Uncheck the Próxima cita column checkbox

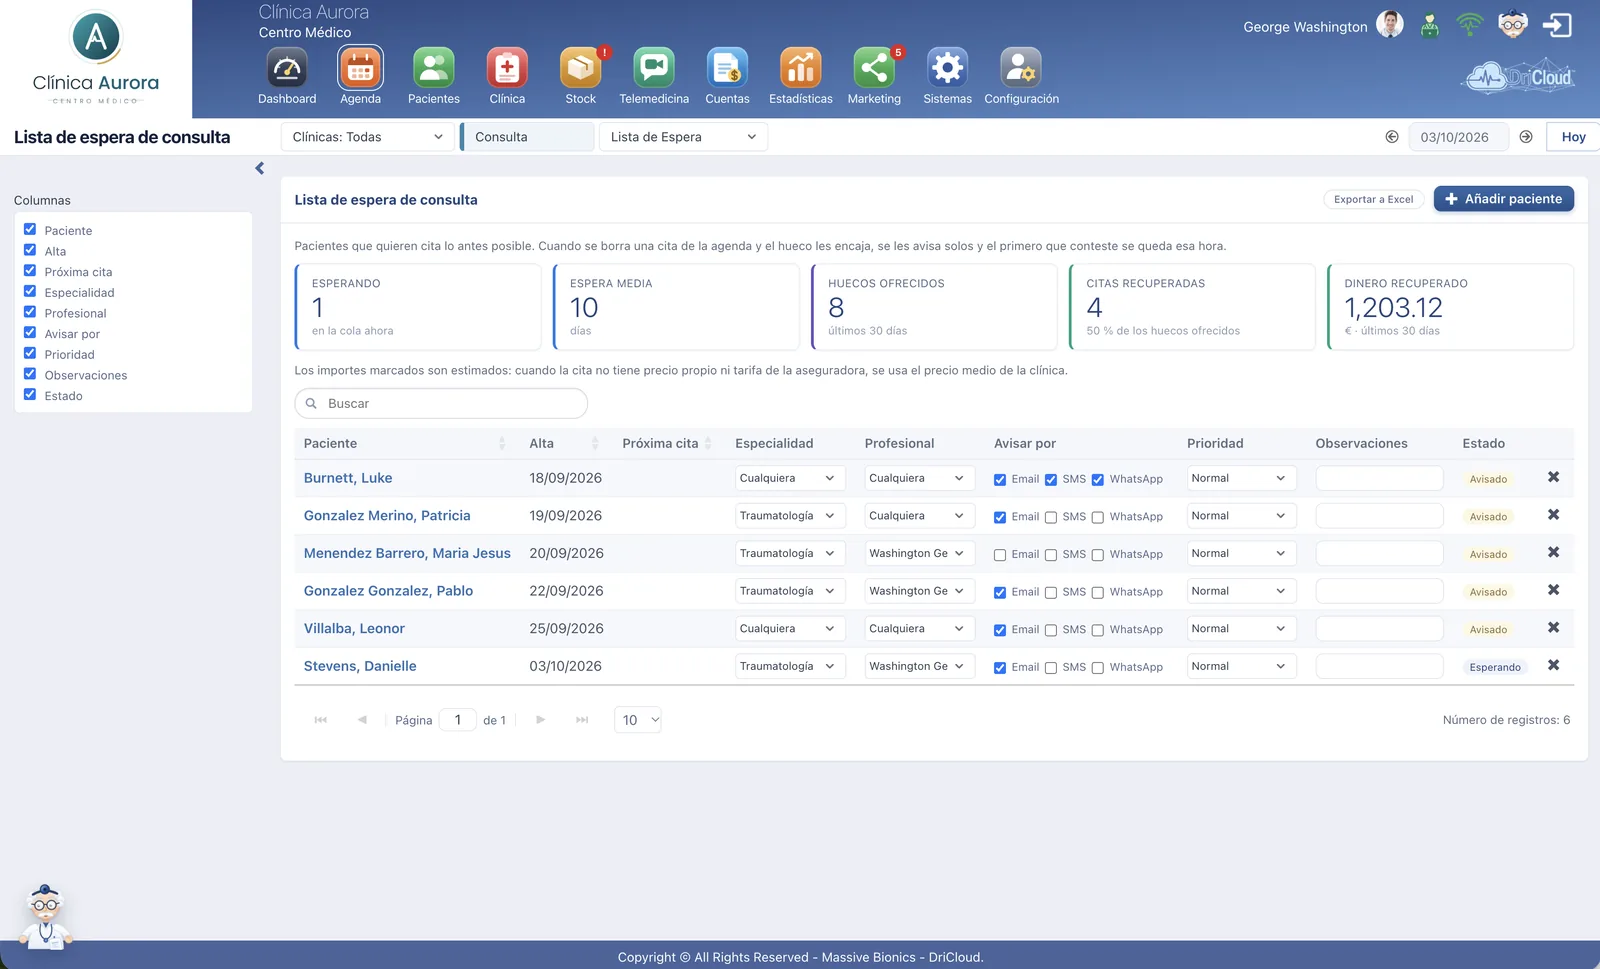pos(30,271)
